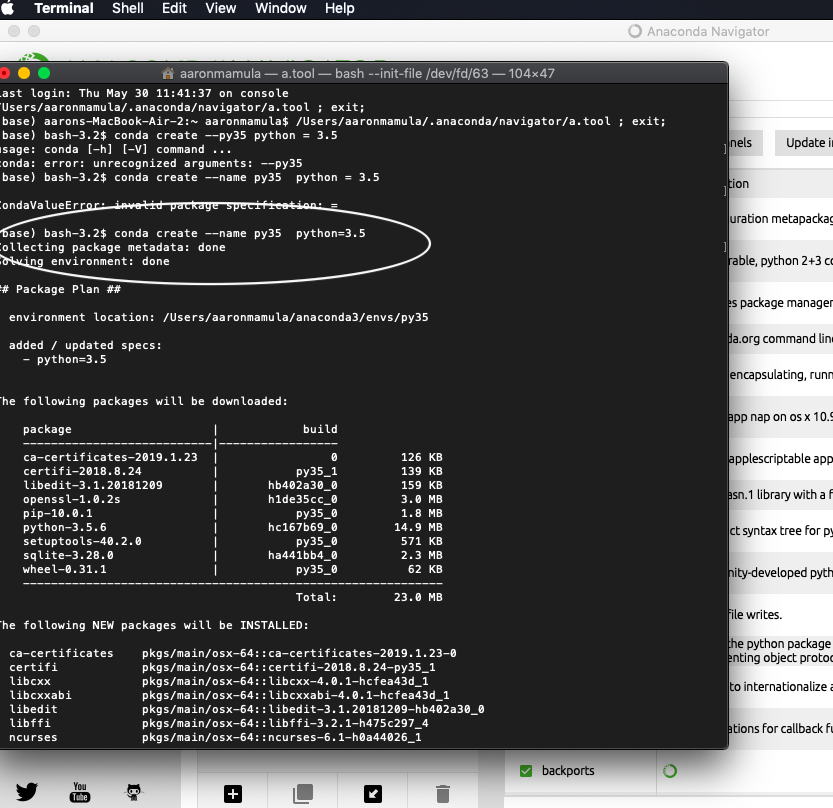Click the 'pip-10.0.1' download row
833x808 pixels.
click(x=233, y=513)
